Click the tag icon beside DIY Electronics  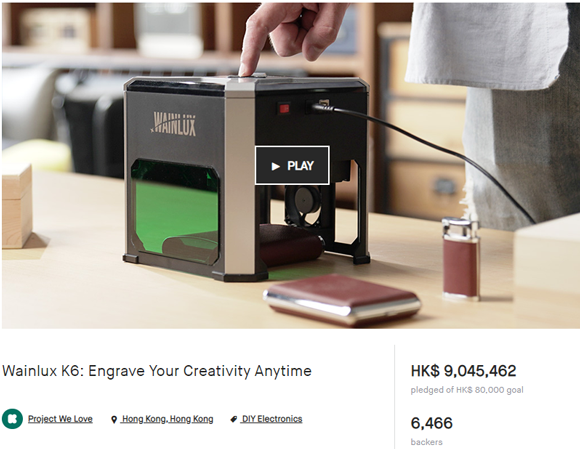point(234,419)
